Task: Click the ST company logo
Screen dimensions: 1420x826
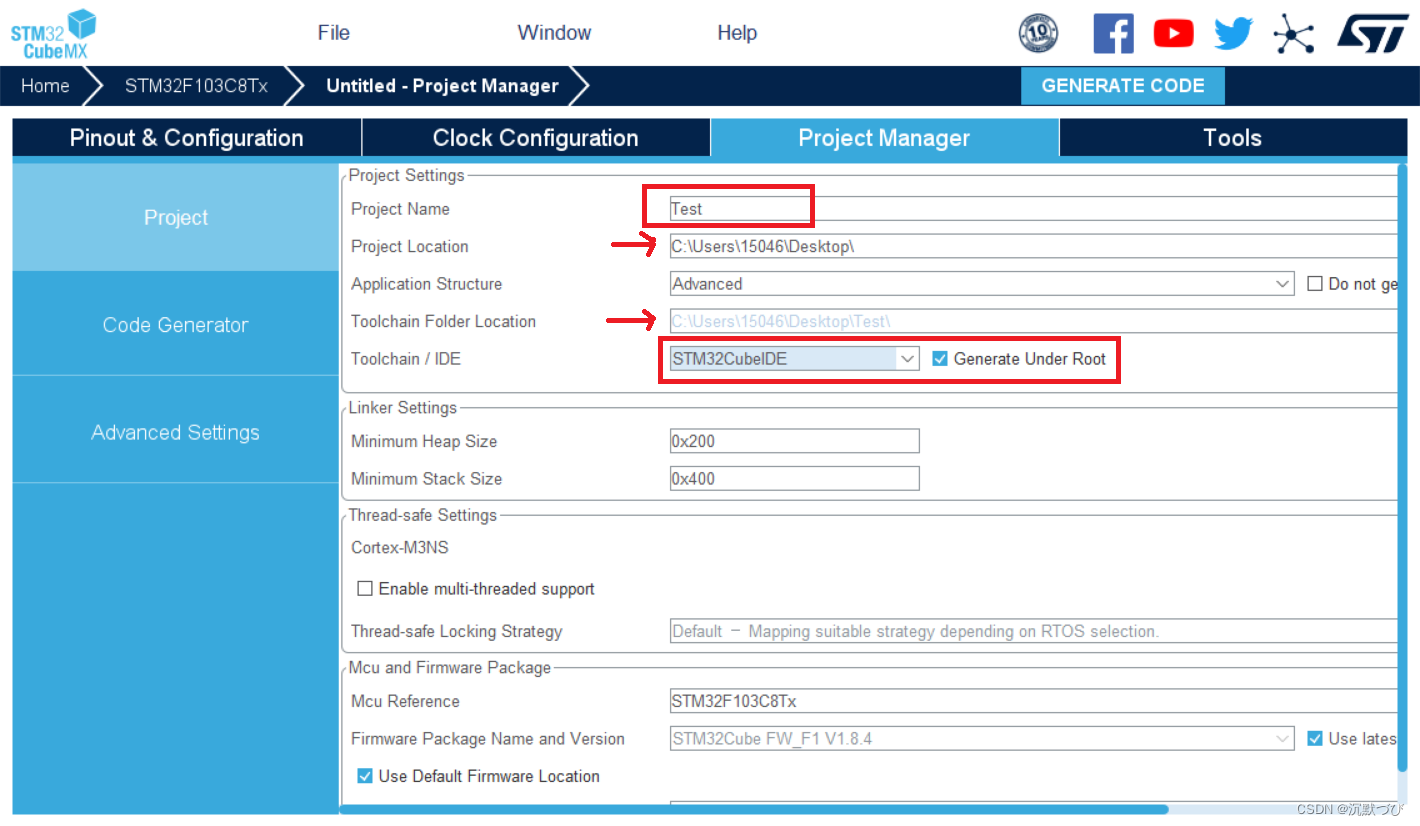Action: click(1373, 32)
